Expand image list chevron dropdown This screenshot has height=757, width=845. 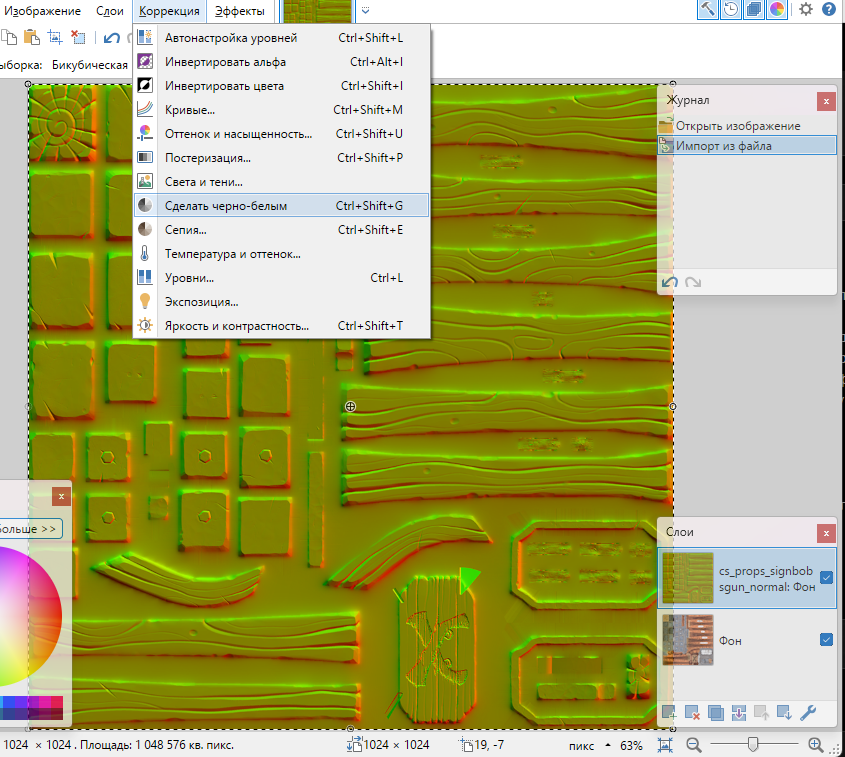coord(365,10)
